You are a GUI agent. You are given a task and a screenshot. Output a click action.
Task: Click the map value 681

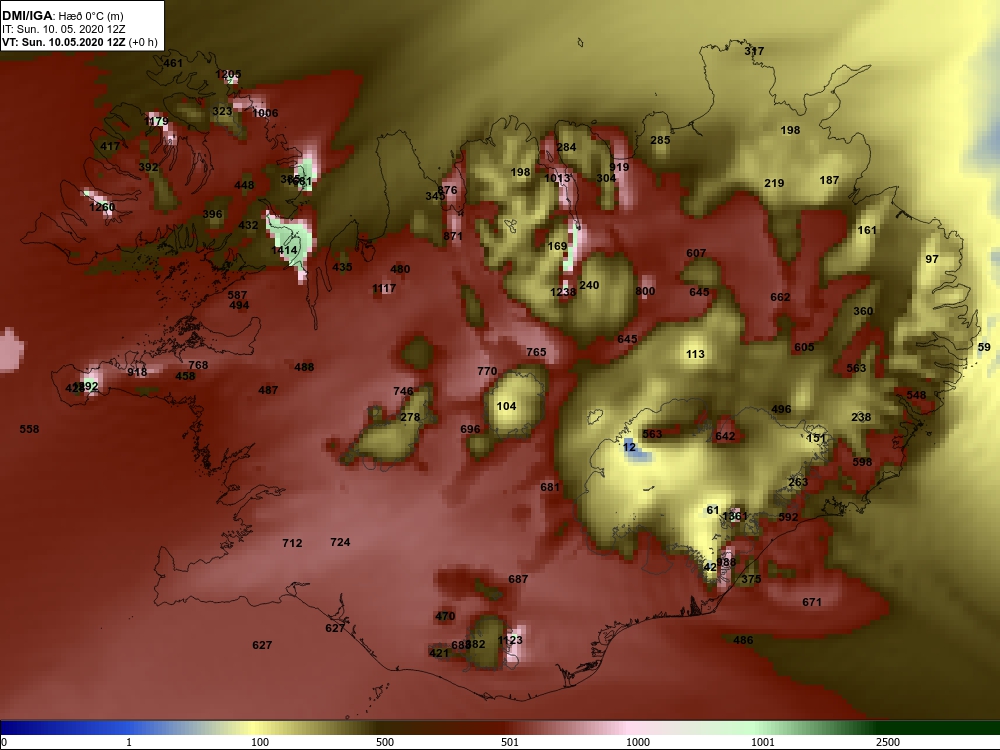click(x=550, y=487)
